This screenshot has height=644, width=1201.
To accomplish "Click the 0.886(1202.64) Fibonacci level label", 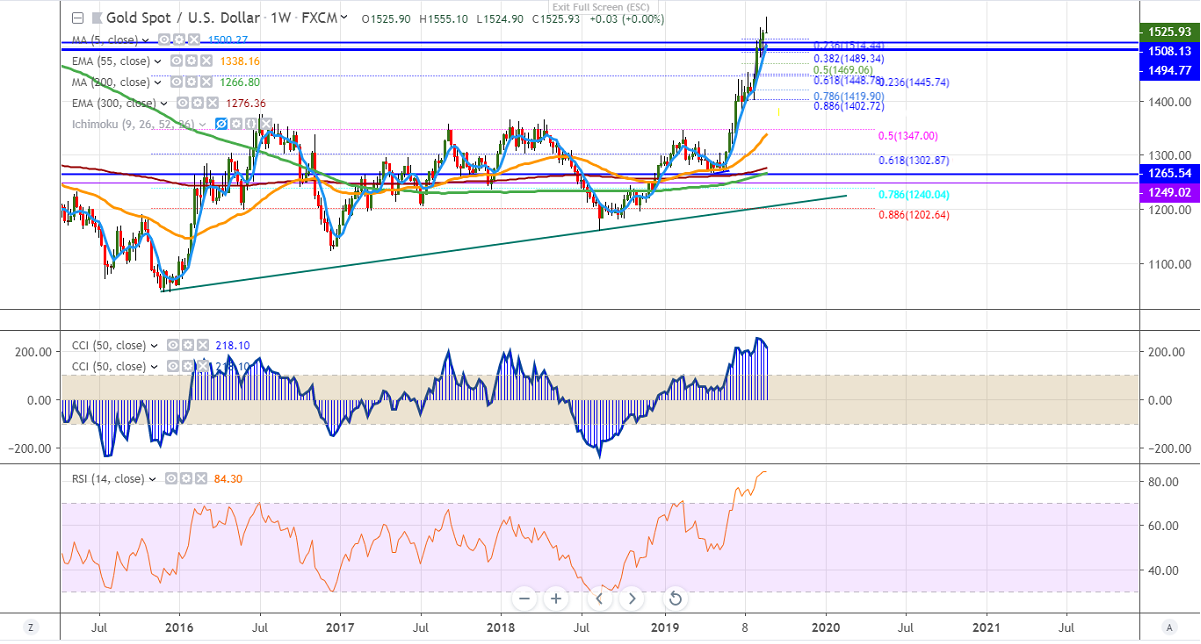I will tap(914, 215).
